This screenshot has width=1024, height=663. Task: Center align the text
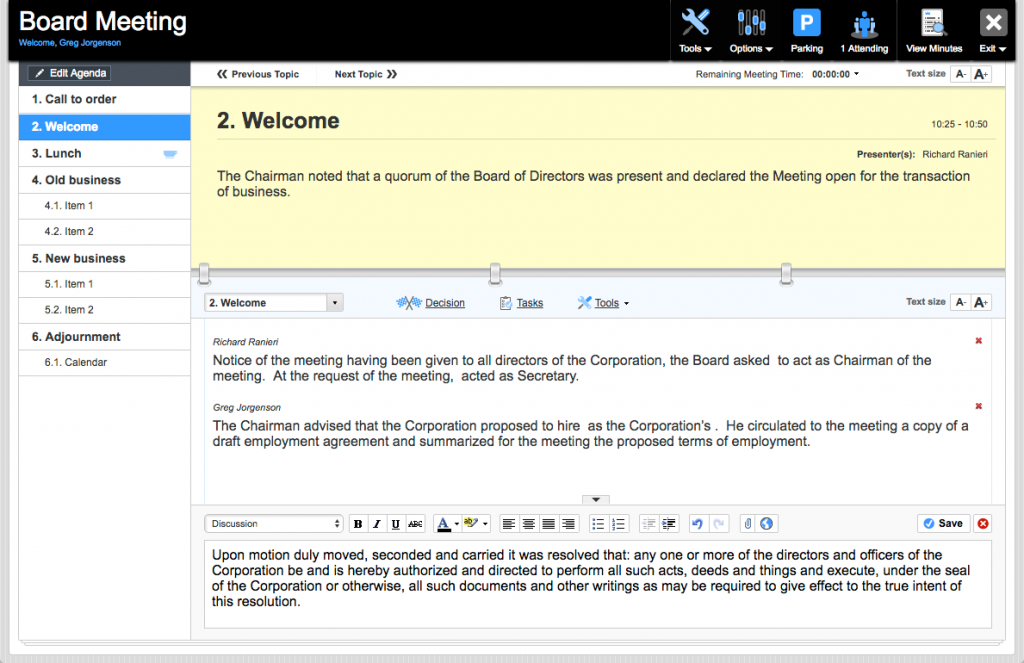[529, 524]
